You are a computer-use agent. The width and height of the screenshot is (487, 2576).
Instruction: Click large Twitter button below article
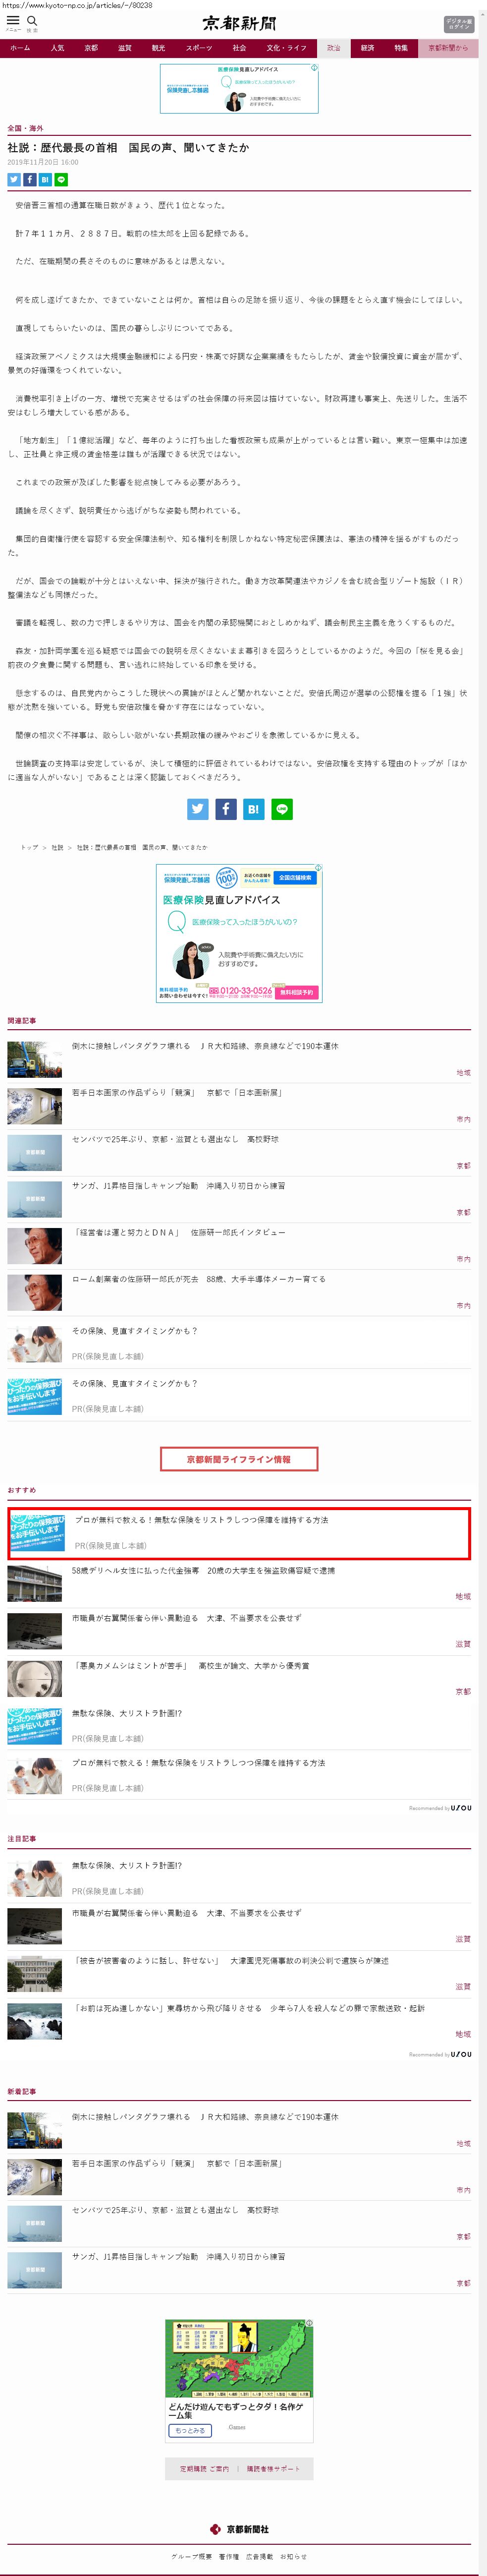pyautogui.click(x=198, y=809)
